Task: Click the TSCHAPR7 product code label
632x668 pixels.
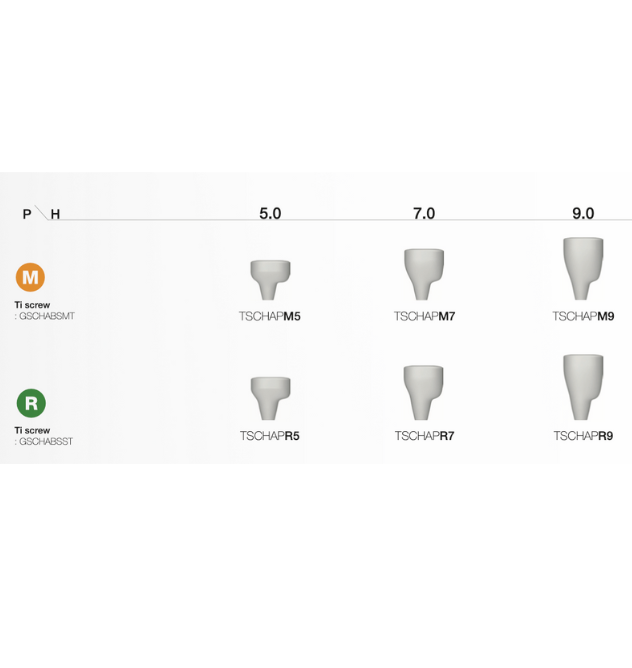Action: coord(424,436)
